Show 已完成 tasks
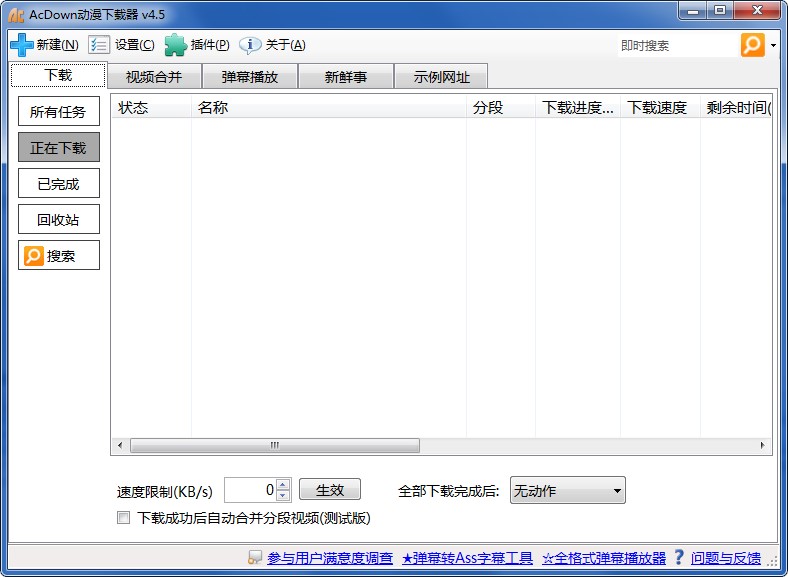The image size is (788, 577). 59,183
